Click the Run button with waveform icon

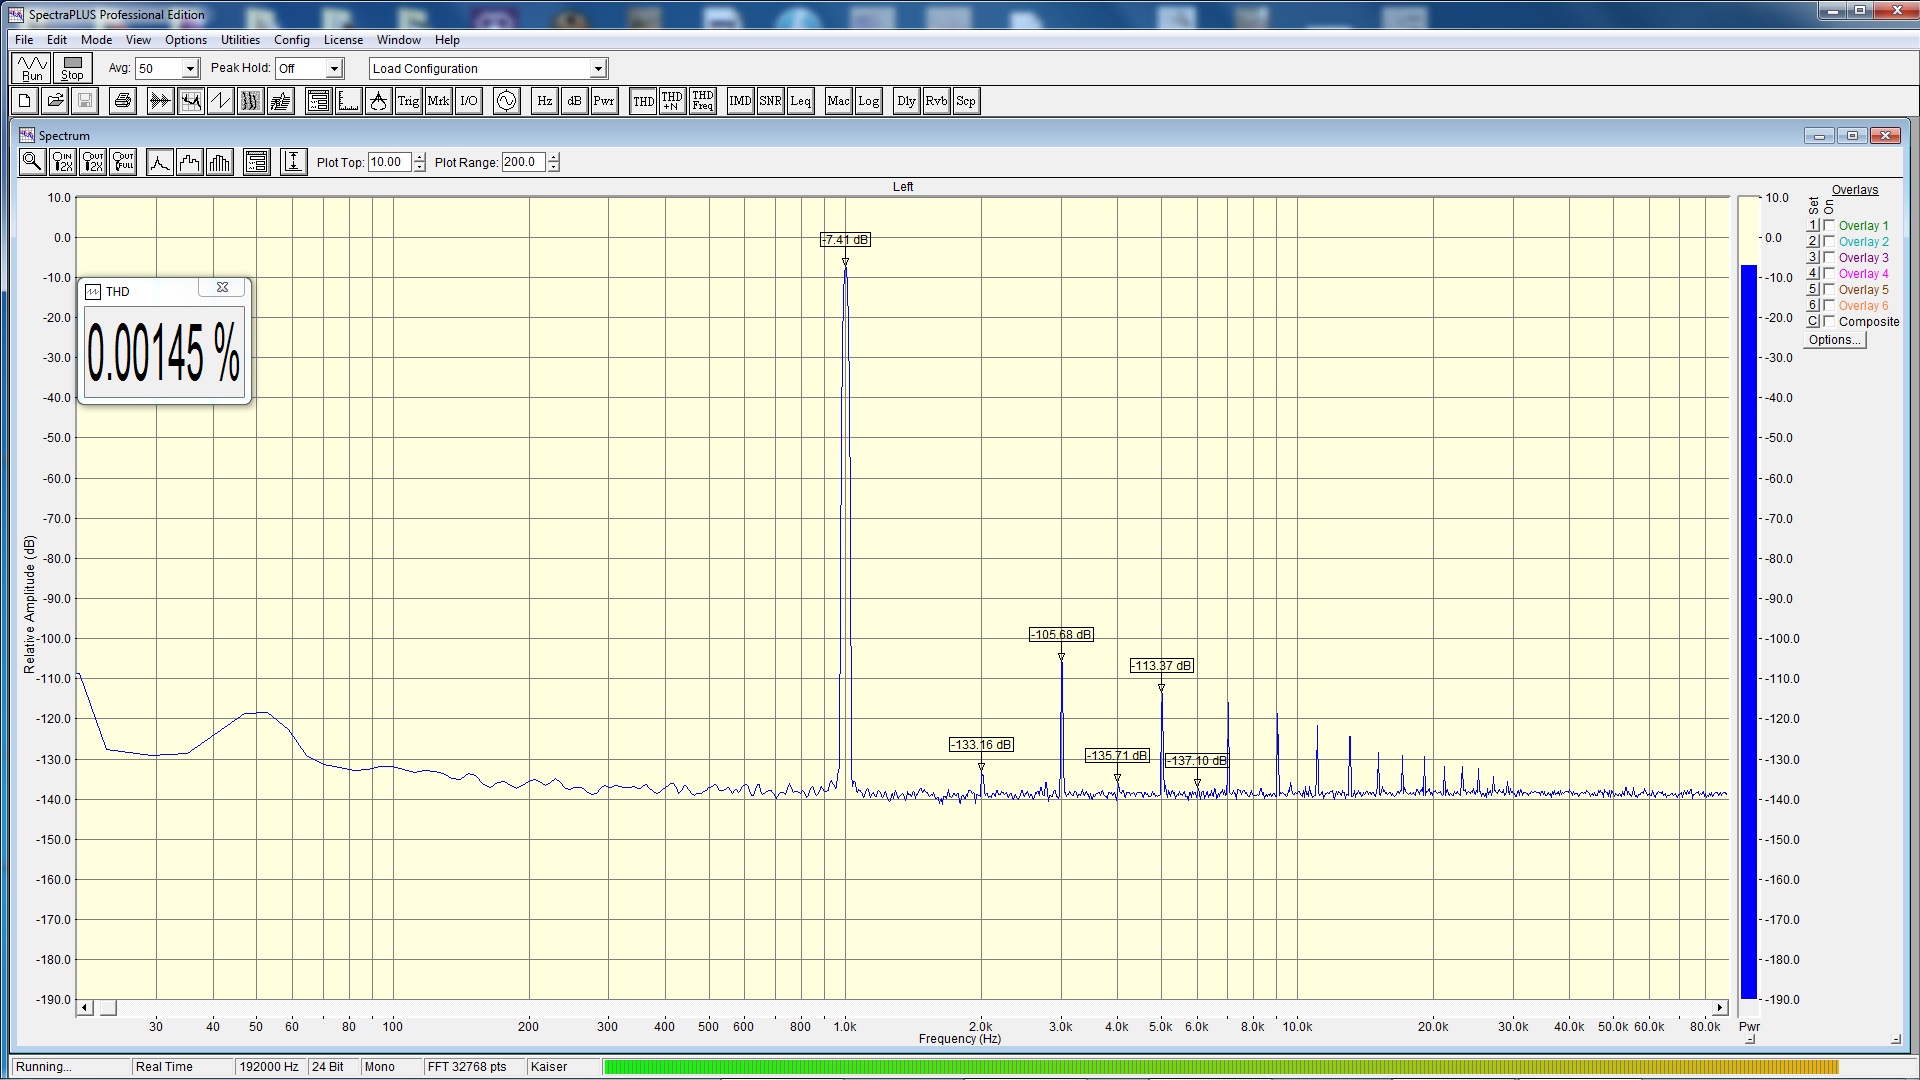[32, 68]
